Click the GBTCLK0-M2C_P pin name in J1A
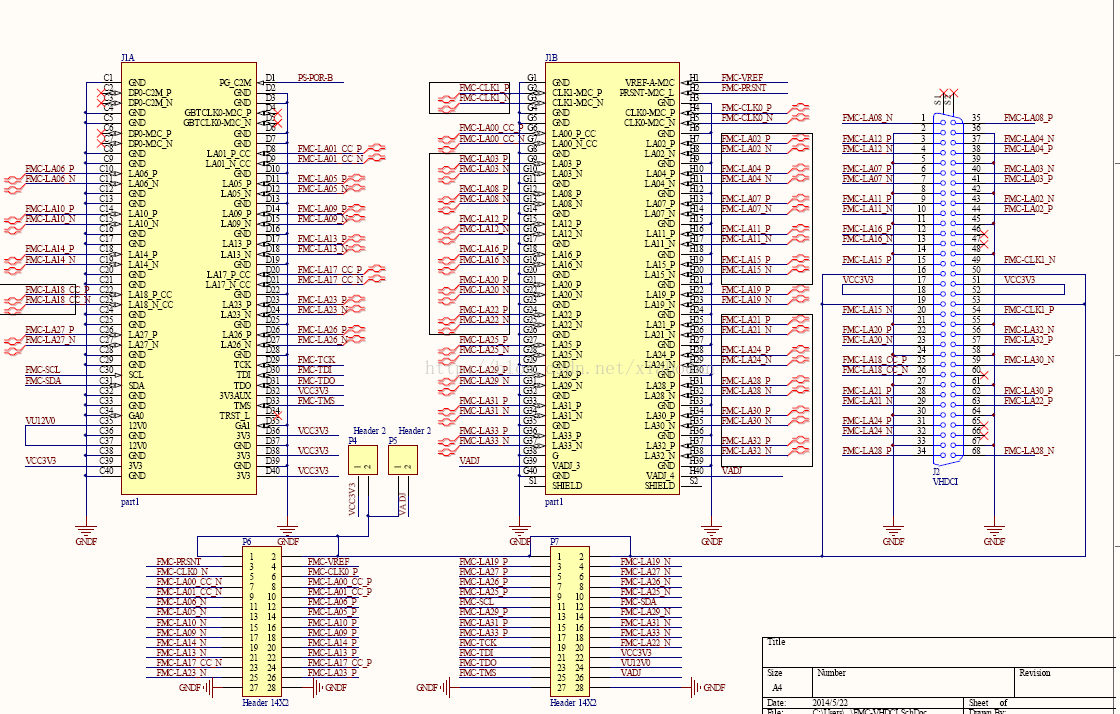The image size is (1120, 714). tap(218, 113)
